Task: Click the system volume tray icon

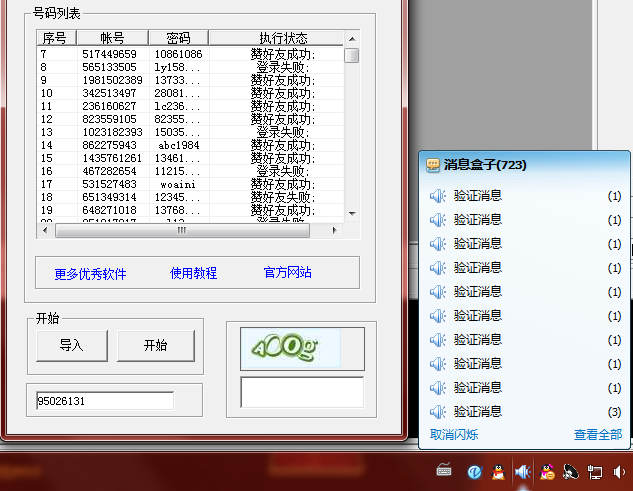Action: tap(618, 472)
